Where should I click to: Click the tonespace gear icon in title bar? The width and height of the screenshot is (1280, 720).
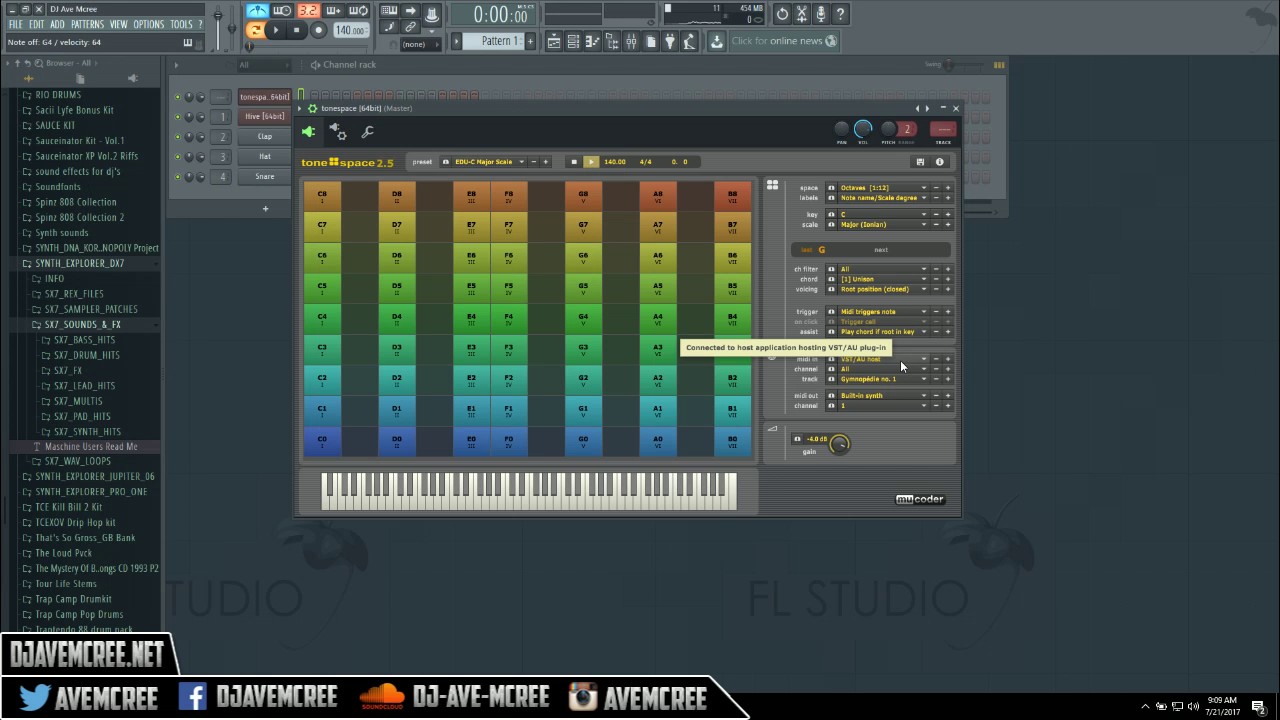312,108
